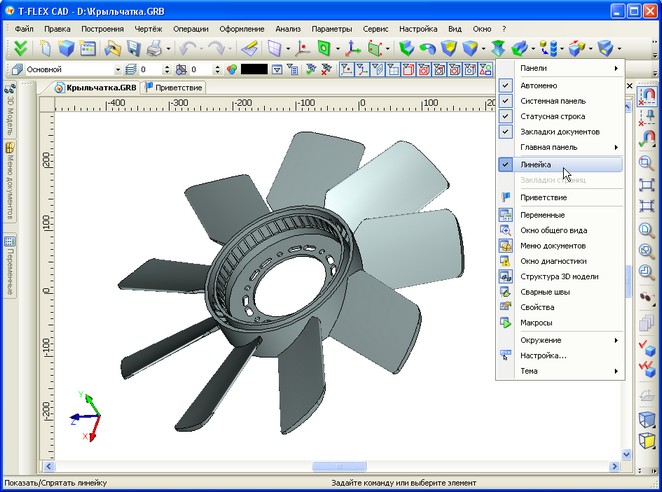Select the local coordinate system icon
662x492 pixels.
pos(352,49)
